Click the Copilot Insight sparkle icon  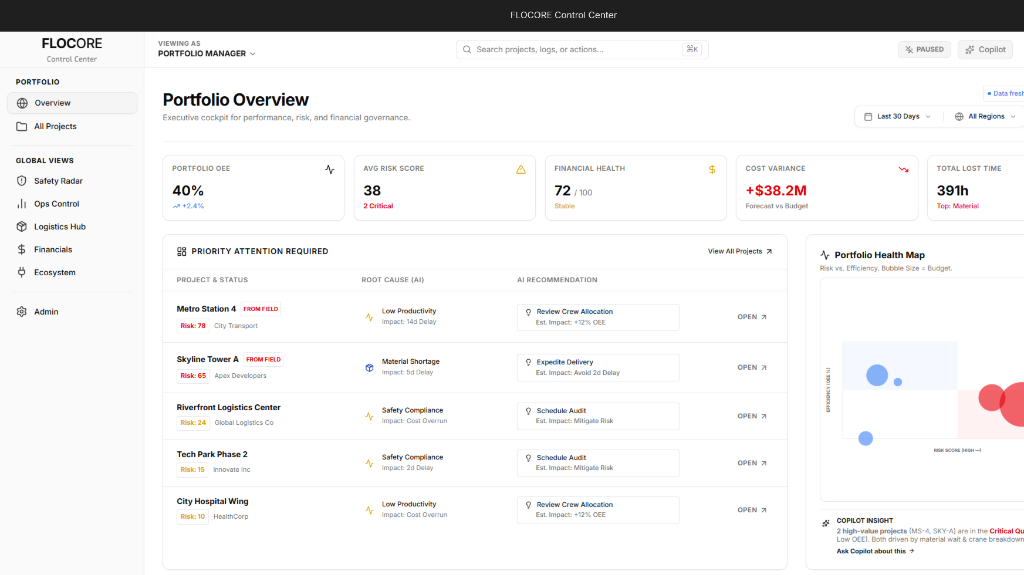click(x=826, y=523)
